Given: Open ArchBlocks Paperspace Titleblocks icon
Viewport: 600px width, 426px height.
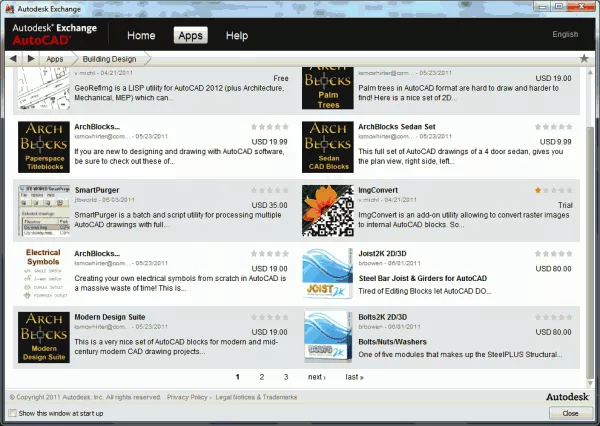Looking at the screenshot, I should (x=44, y=147).
